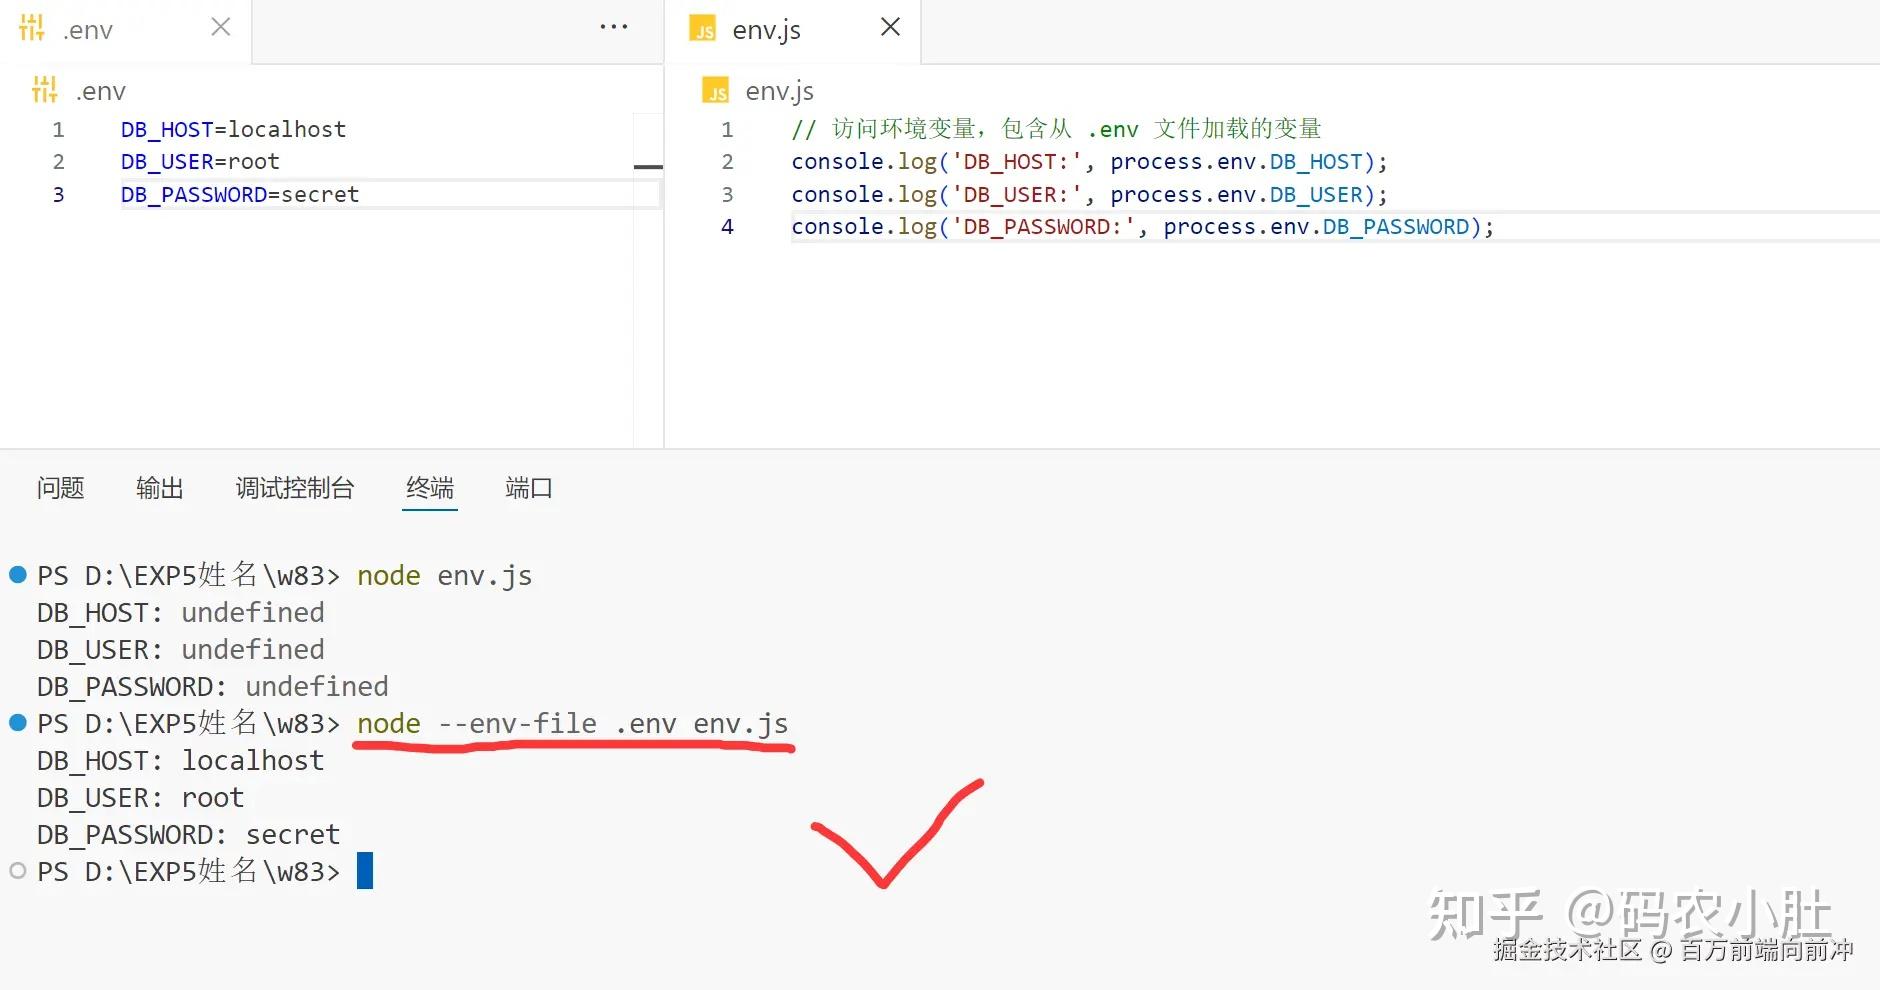Open the 调试控制台 debug console panel

(x=295, y=488)
